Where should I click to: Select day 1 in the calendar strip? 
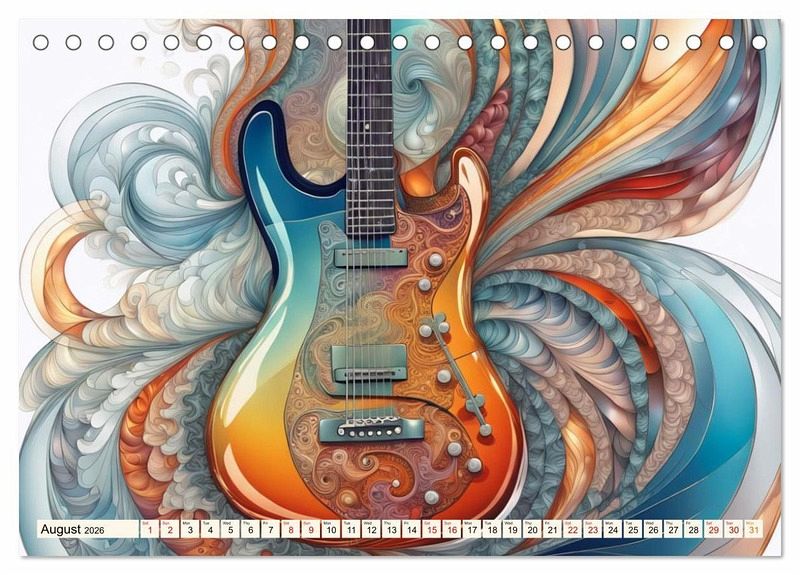(149, 529)
